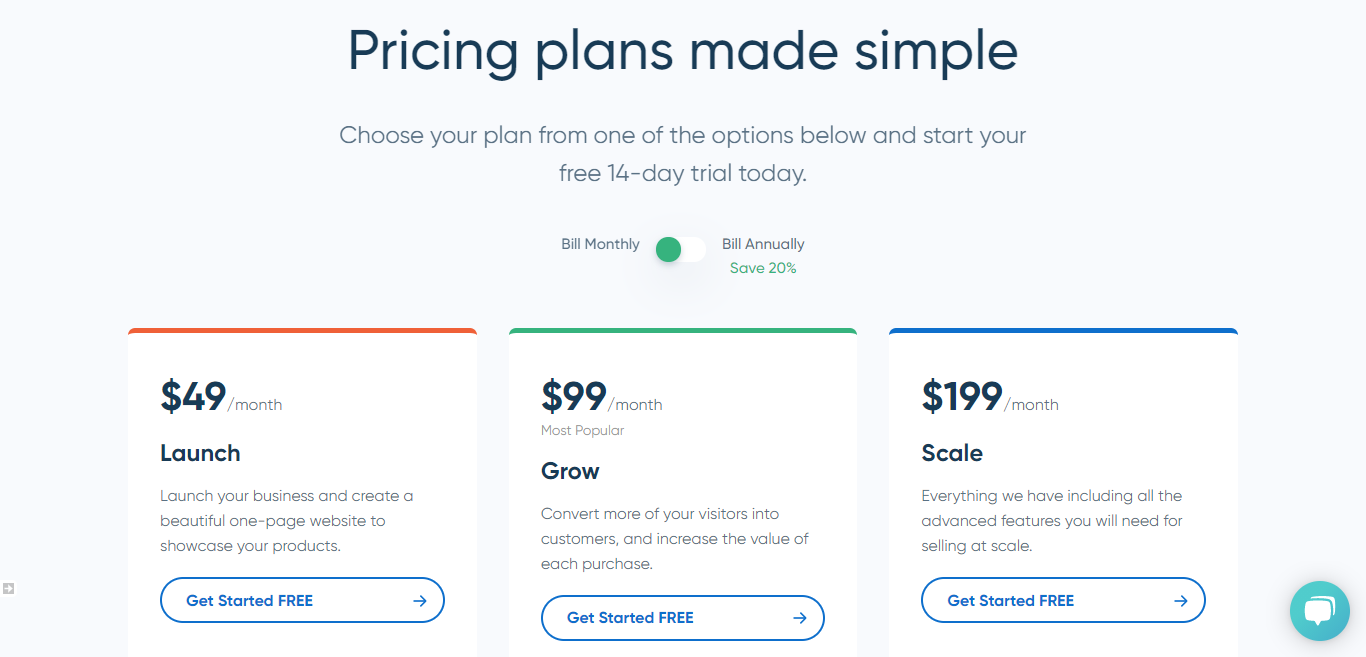Start the Scale plan with Get Started FREE
This screenshot has width=1366, height=657.
[x=1063, y=600]
